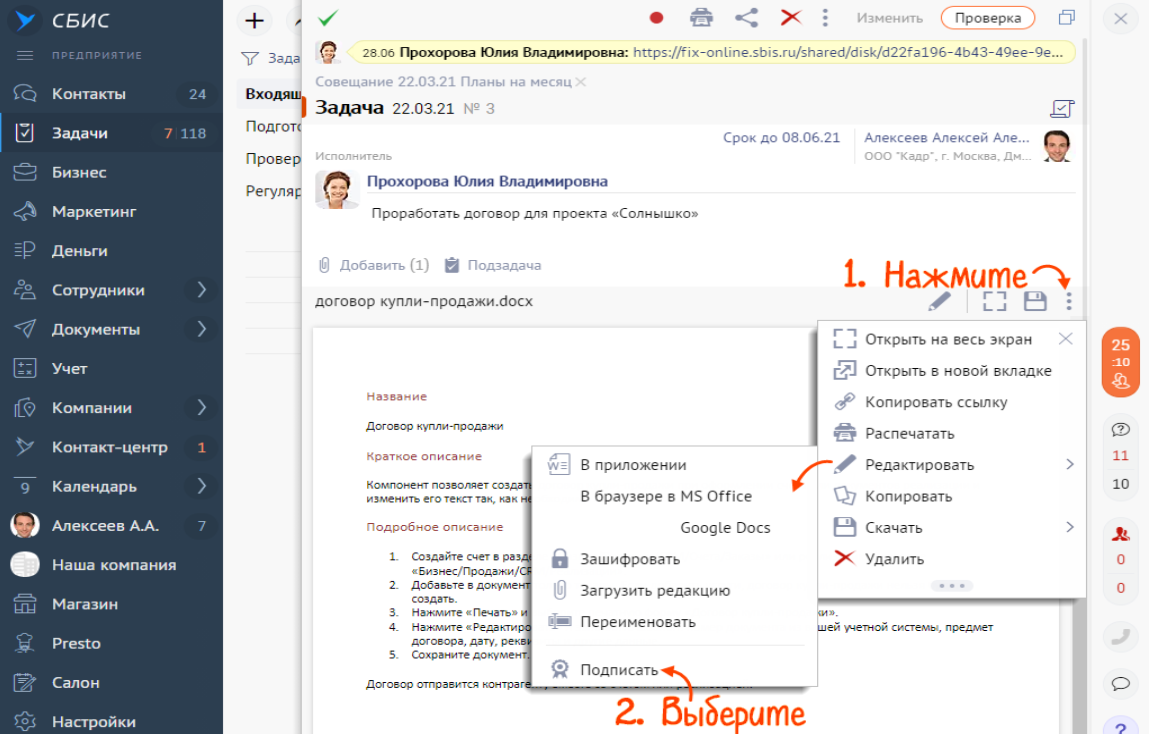Image resolution: width=1149 pixels, height=734 pixels.
Task: Expand the file menu with the bottom dots
Action: (951, 586)
